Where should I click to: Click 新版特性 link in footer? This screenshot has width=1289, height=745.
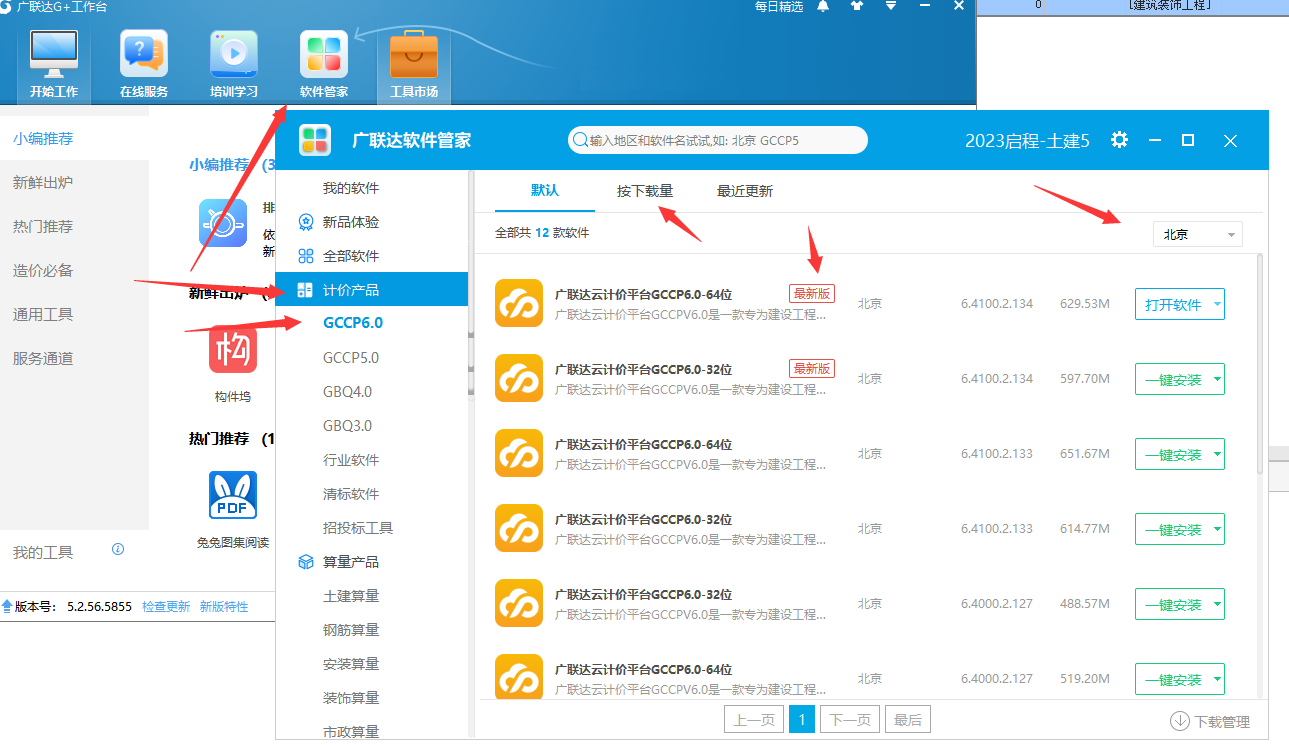[224, 606]
